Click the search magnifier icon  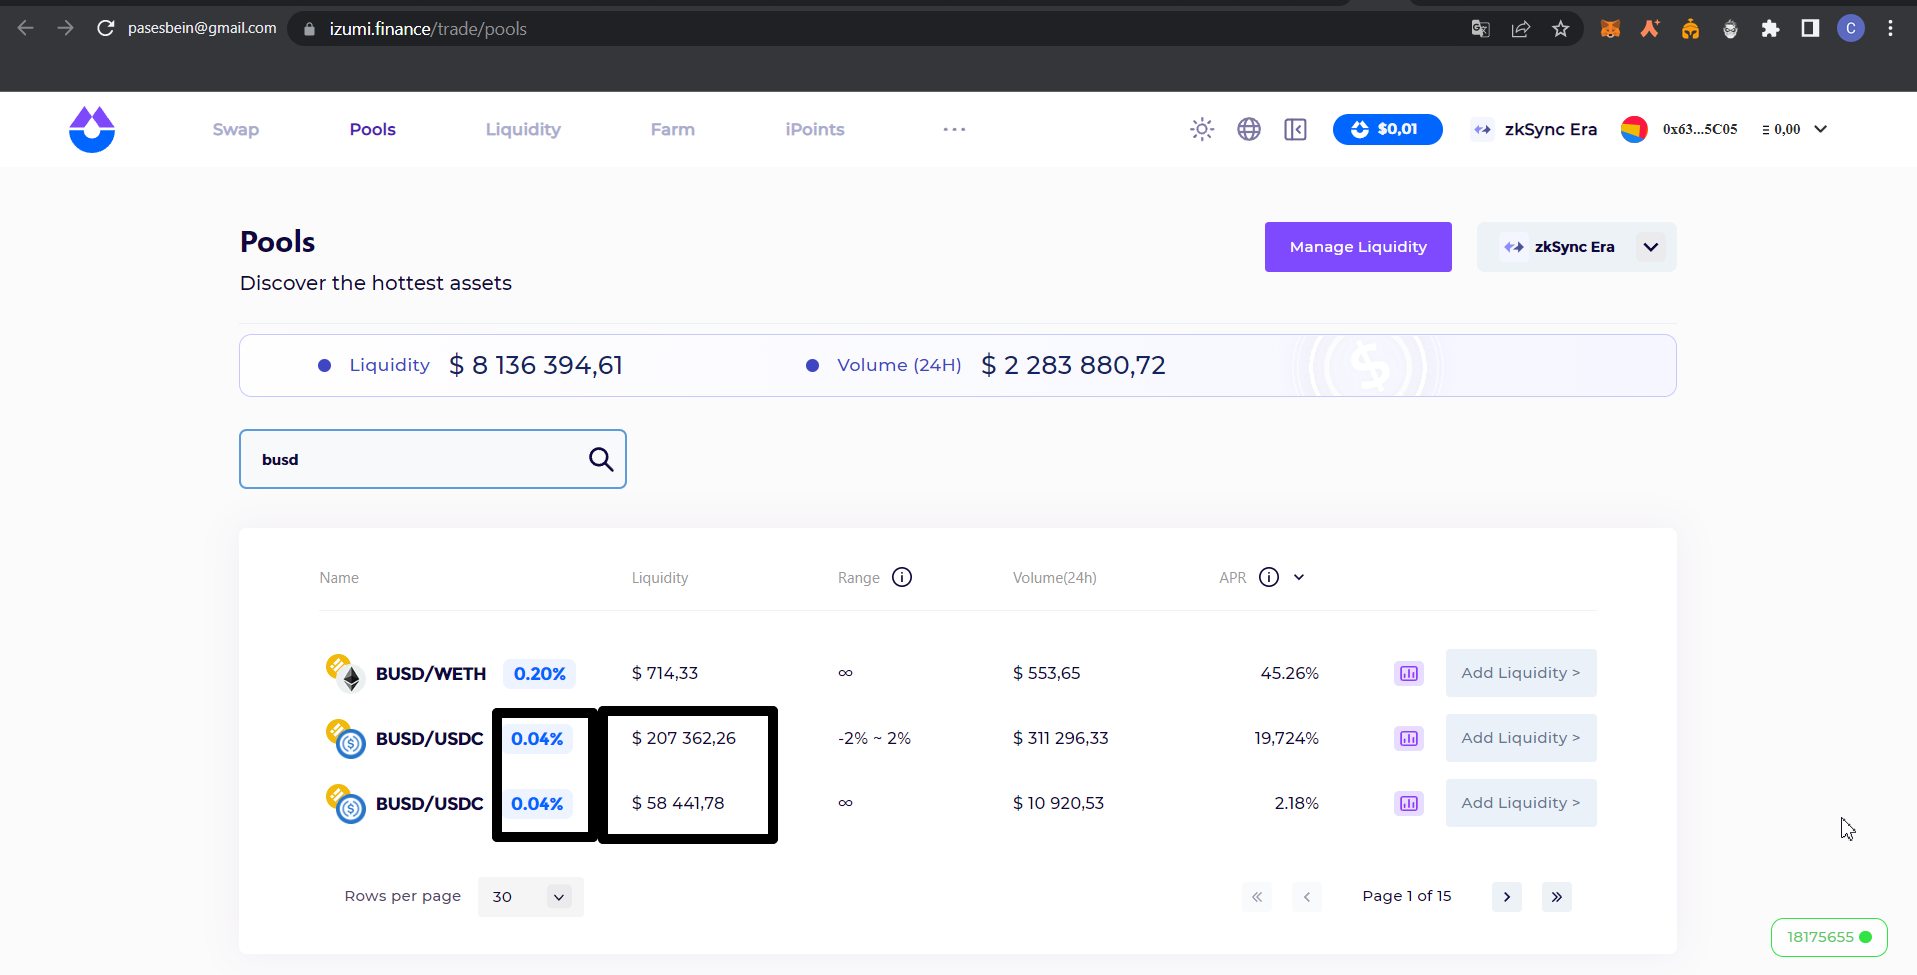click(601, 459)
